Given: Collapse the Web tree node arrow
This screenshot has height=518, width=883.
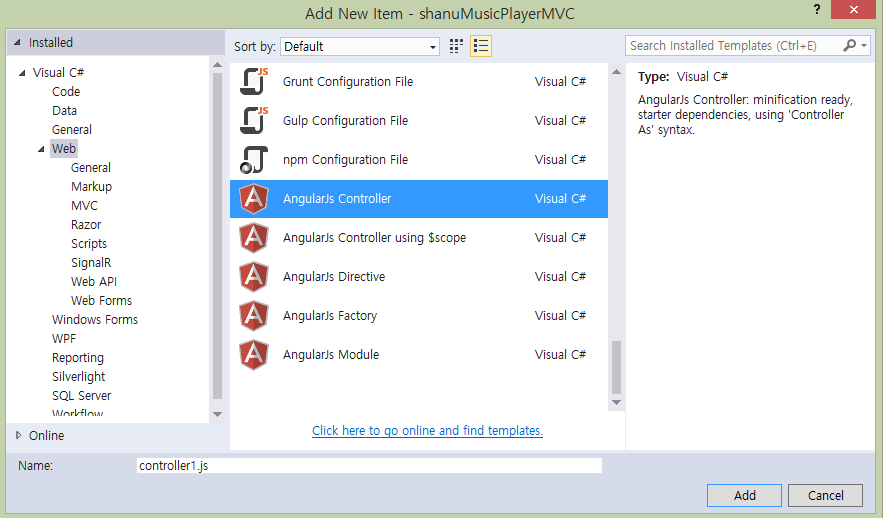Looking at the screenshot, I should 41,149.
